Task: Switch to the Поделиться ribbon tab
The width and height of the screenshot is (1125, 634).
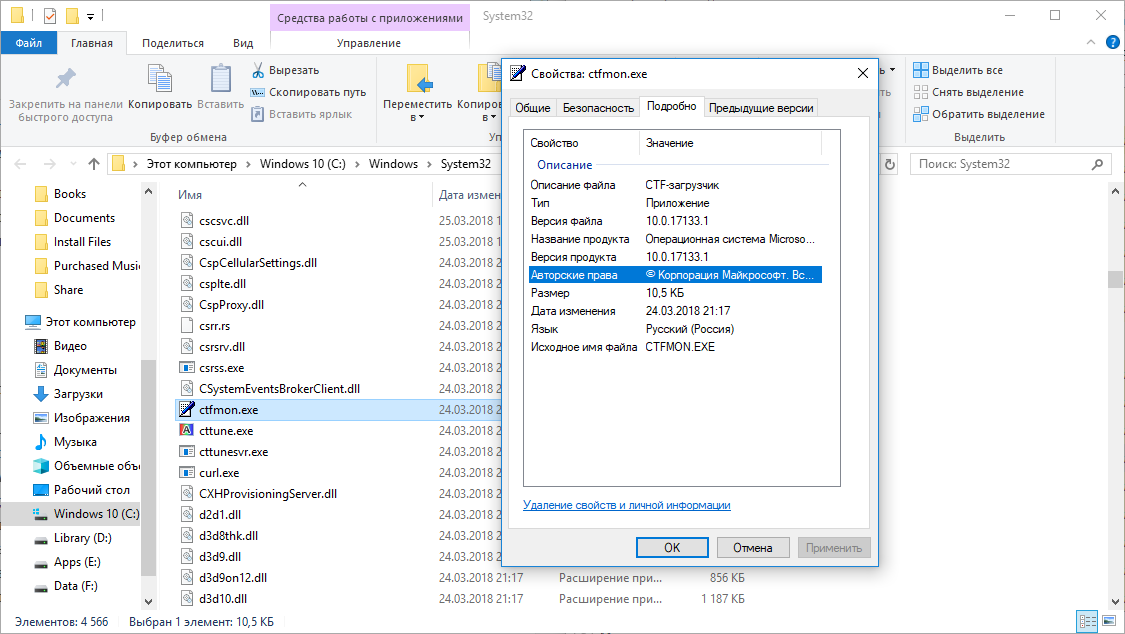Action: (x=173, y=43)
